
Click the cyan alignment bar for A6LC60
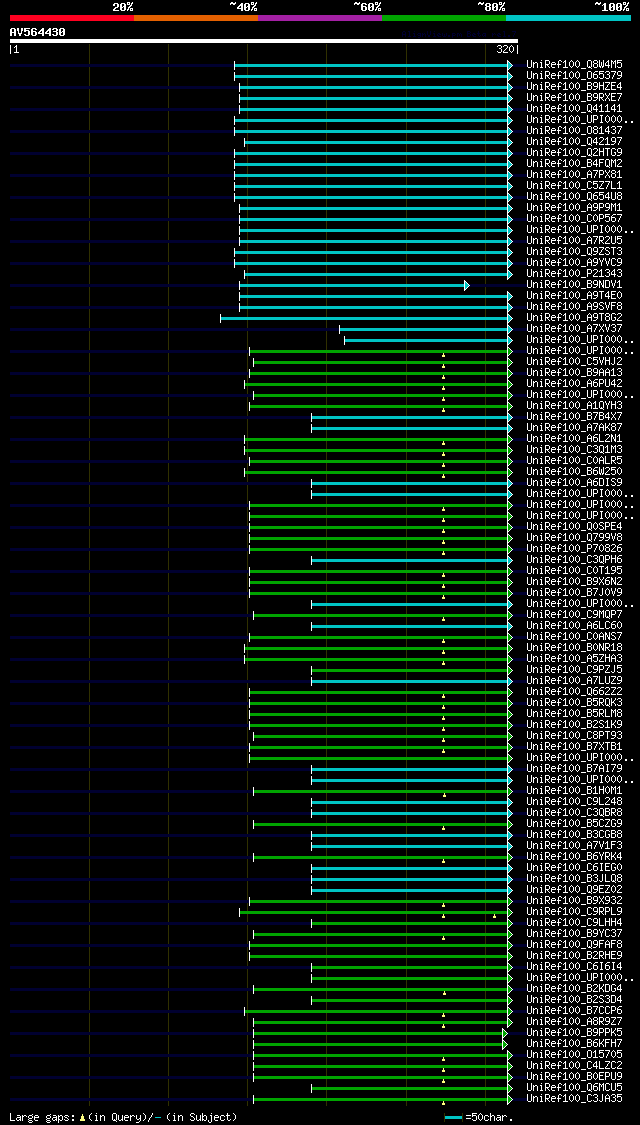(413, 626)
